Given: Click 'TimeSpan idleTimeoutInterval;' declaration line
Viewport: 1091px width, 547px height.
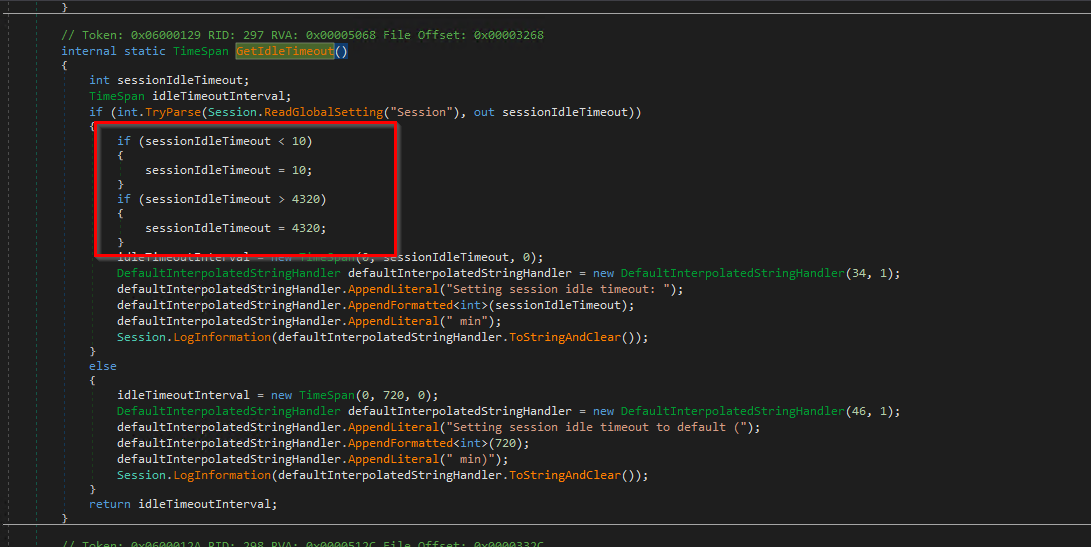Looking at the screenshot, I should point(190,96).
